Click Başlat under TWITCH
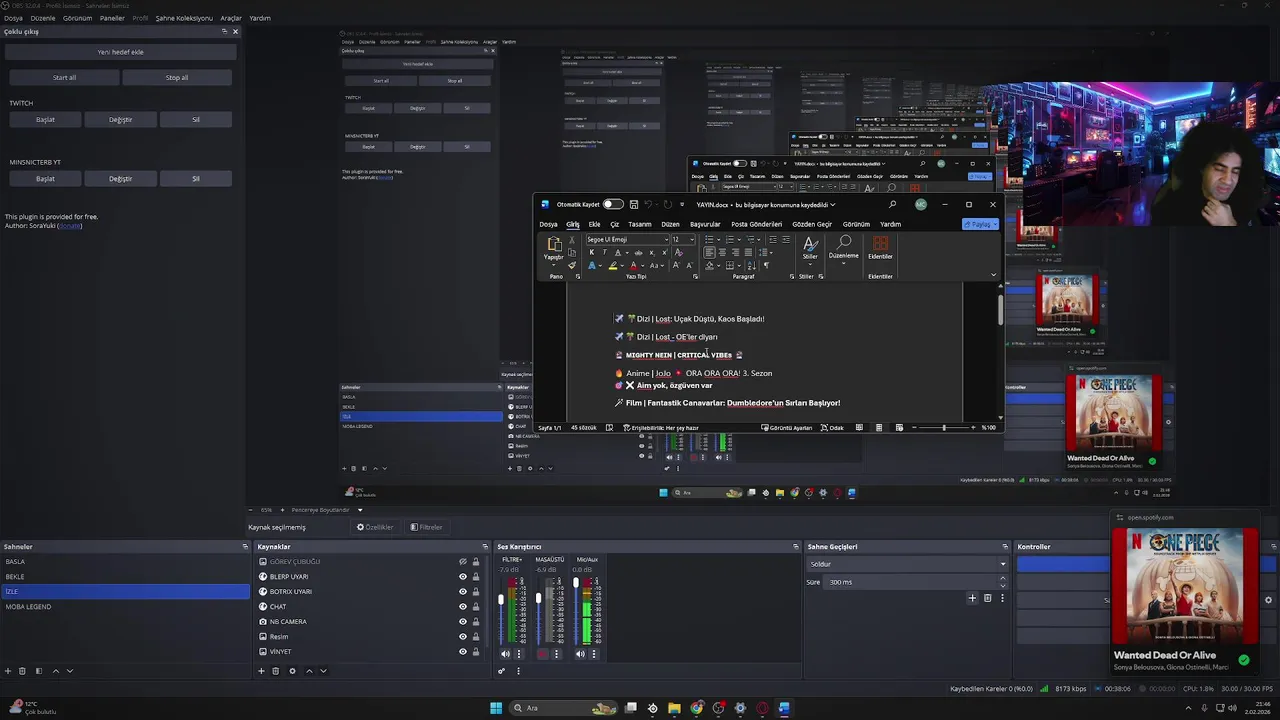 45,120
